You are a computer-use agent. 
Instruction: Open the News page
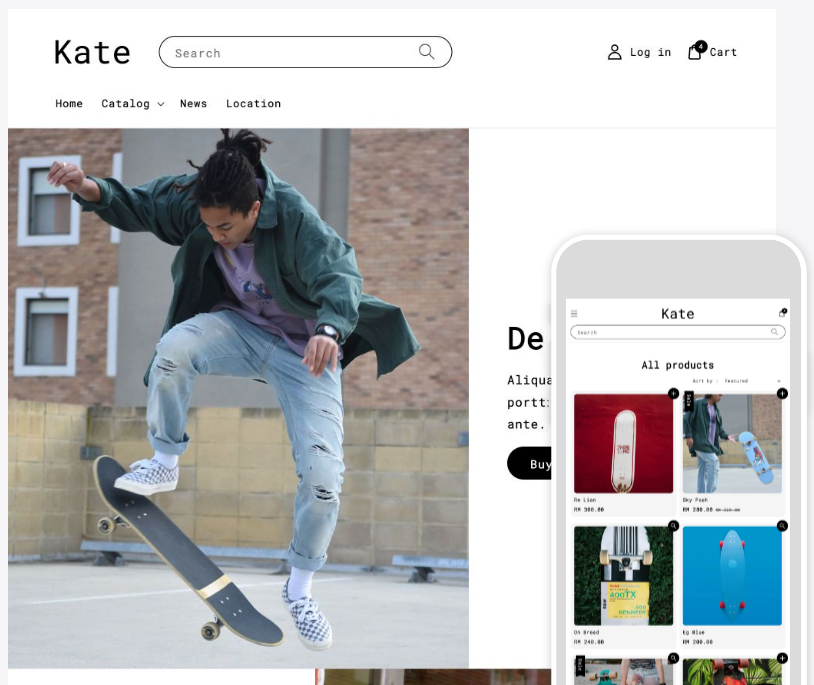pos(194,104)
